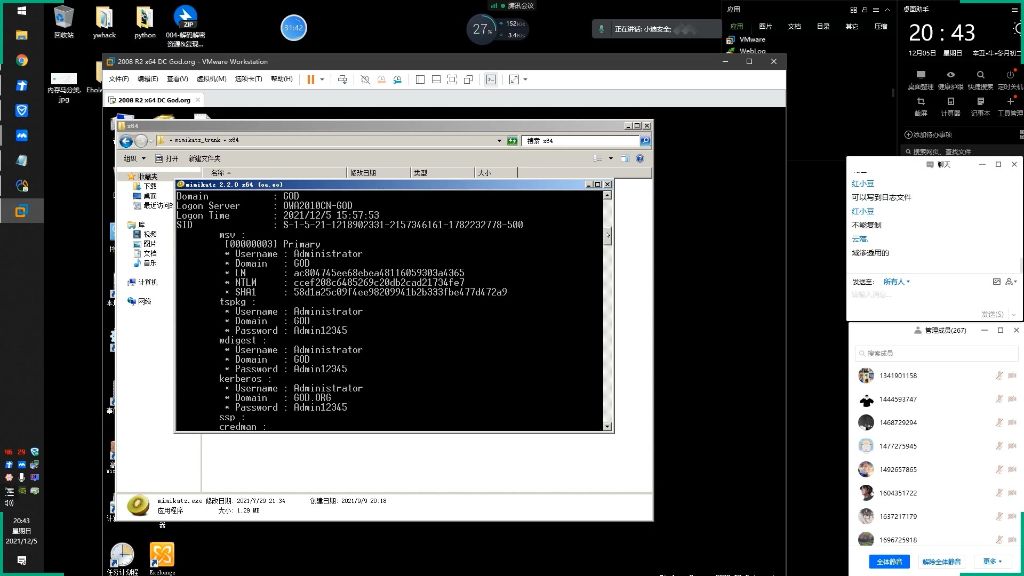Select 计算机 in the Explorer navigation tree
The height and width of the screenshot is (576, 1024).
click(143, 282)
